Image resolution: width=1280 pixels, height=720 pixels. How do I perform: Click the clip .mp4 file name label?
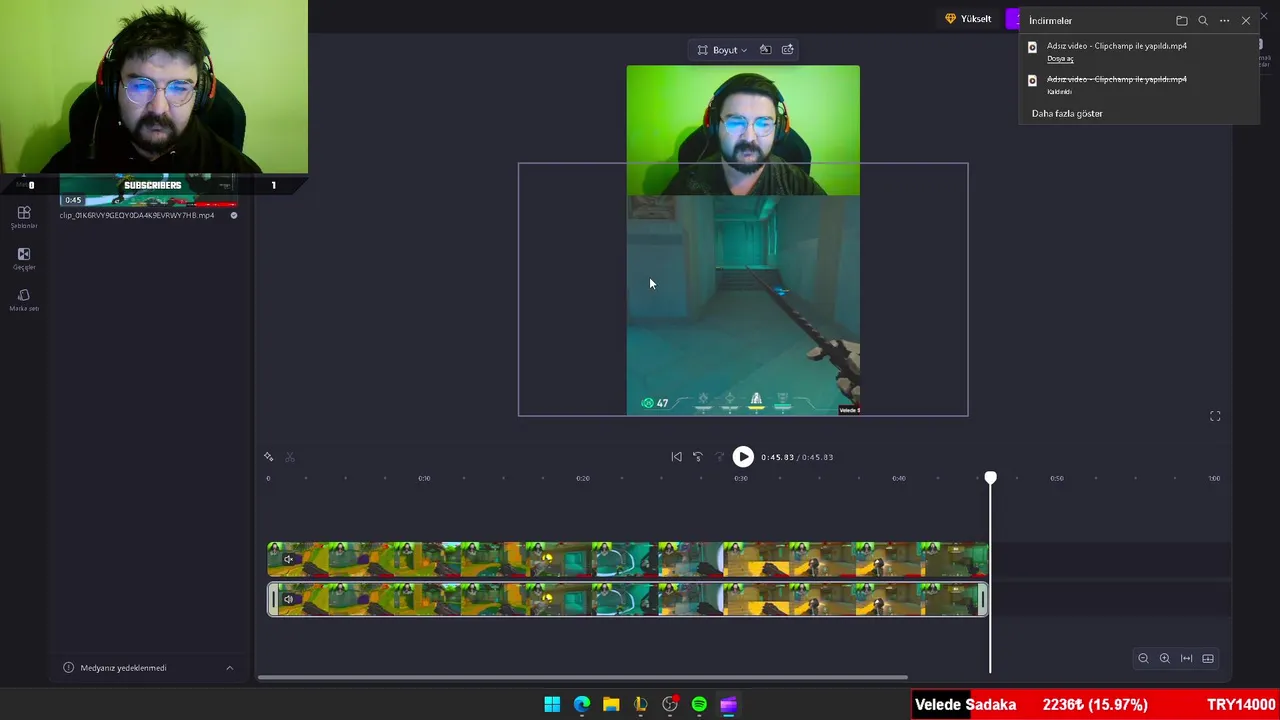point(137,215)
